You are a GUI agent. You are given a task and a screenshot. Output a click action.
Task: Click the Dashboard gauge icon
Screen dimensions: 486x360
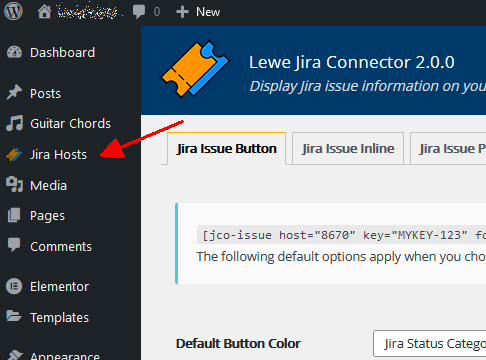click(14, 52)
